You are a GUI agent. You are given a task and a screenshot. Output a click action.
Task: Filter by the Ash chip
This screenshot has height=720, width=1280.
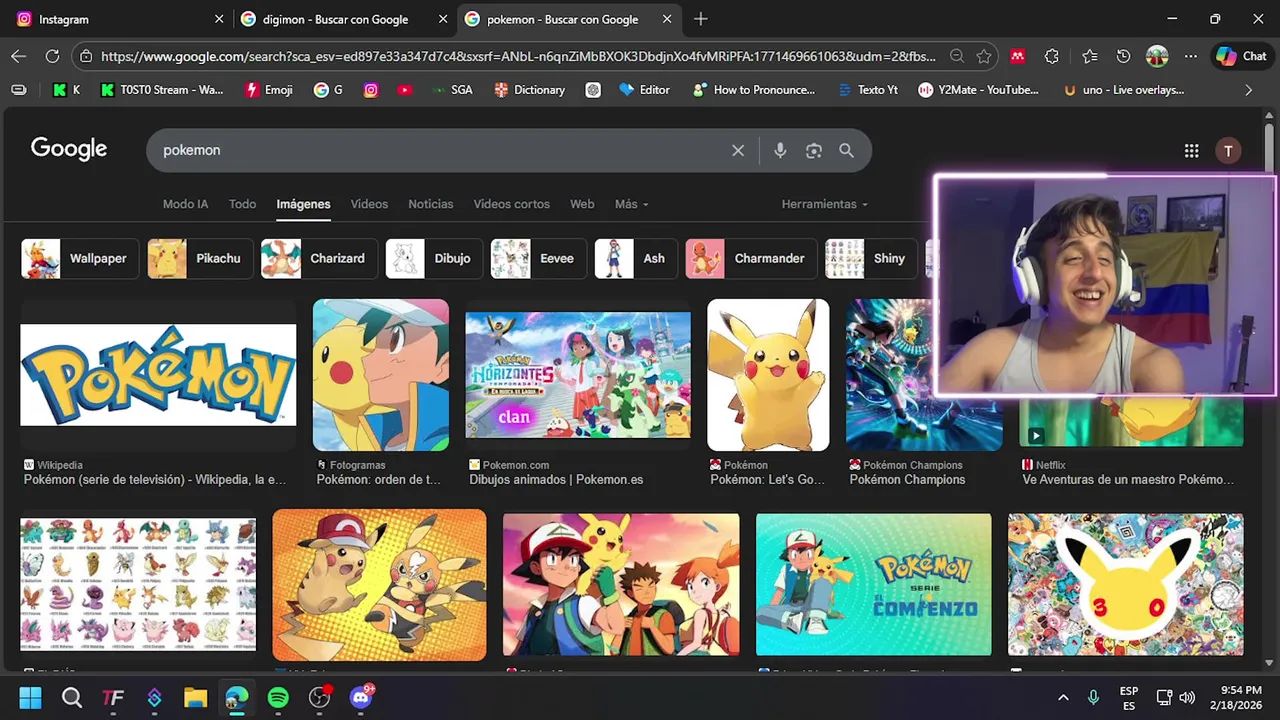tap(636, 258)
